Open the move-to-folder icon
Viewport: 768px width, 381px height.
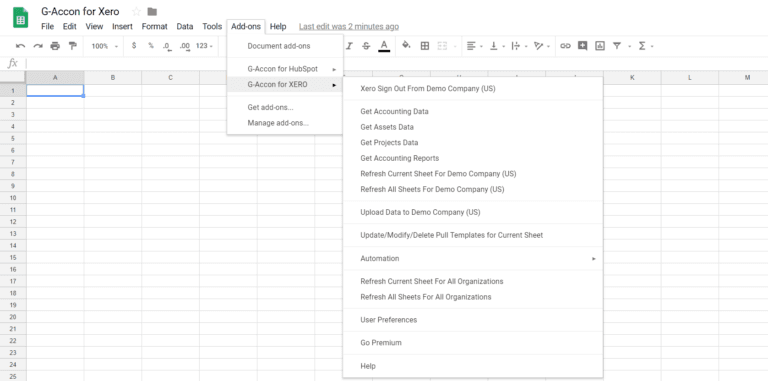coord(152,11)
